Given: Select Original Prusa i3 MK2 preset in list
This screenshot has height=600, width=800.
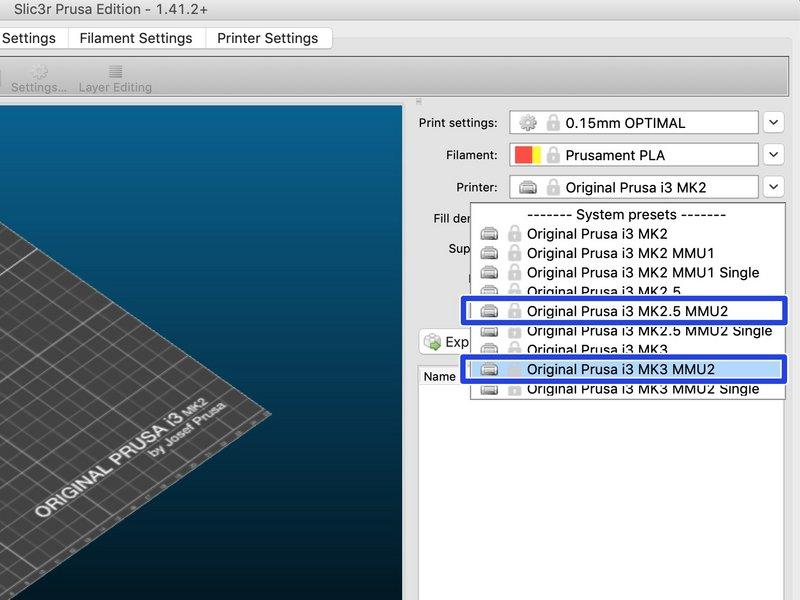Looking at the screenshot, I should coord(628,234).
